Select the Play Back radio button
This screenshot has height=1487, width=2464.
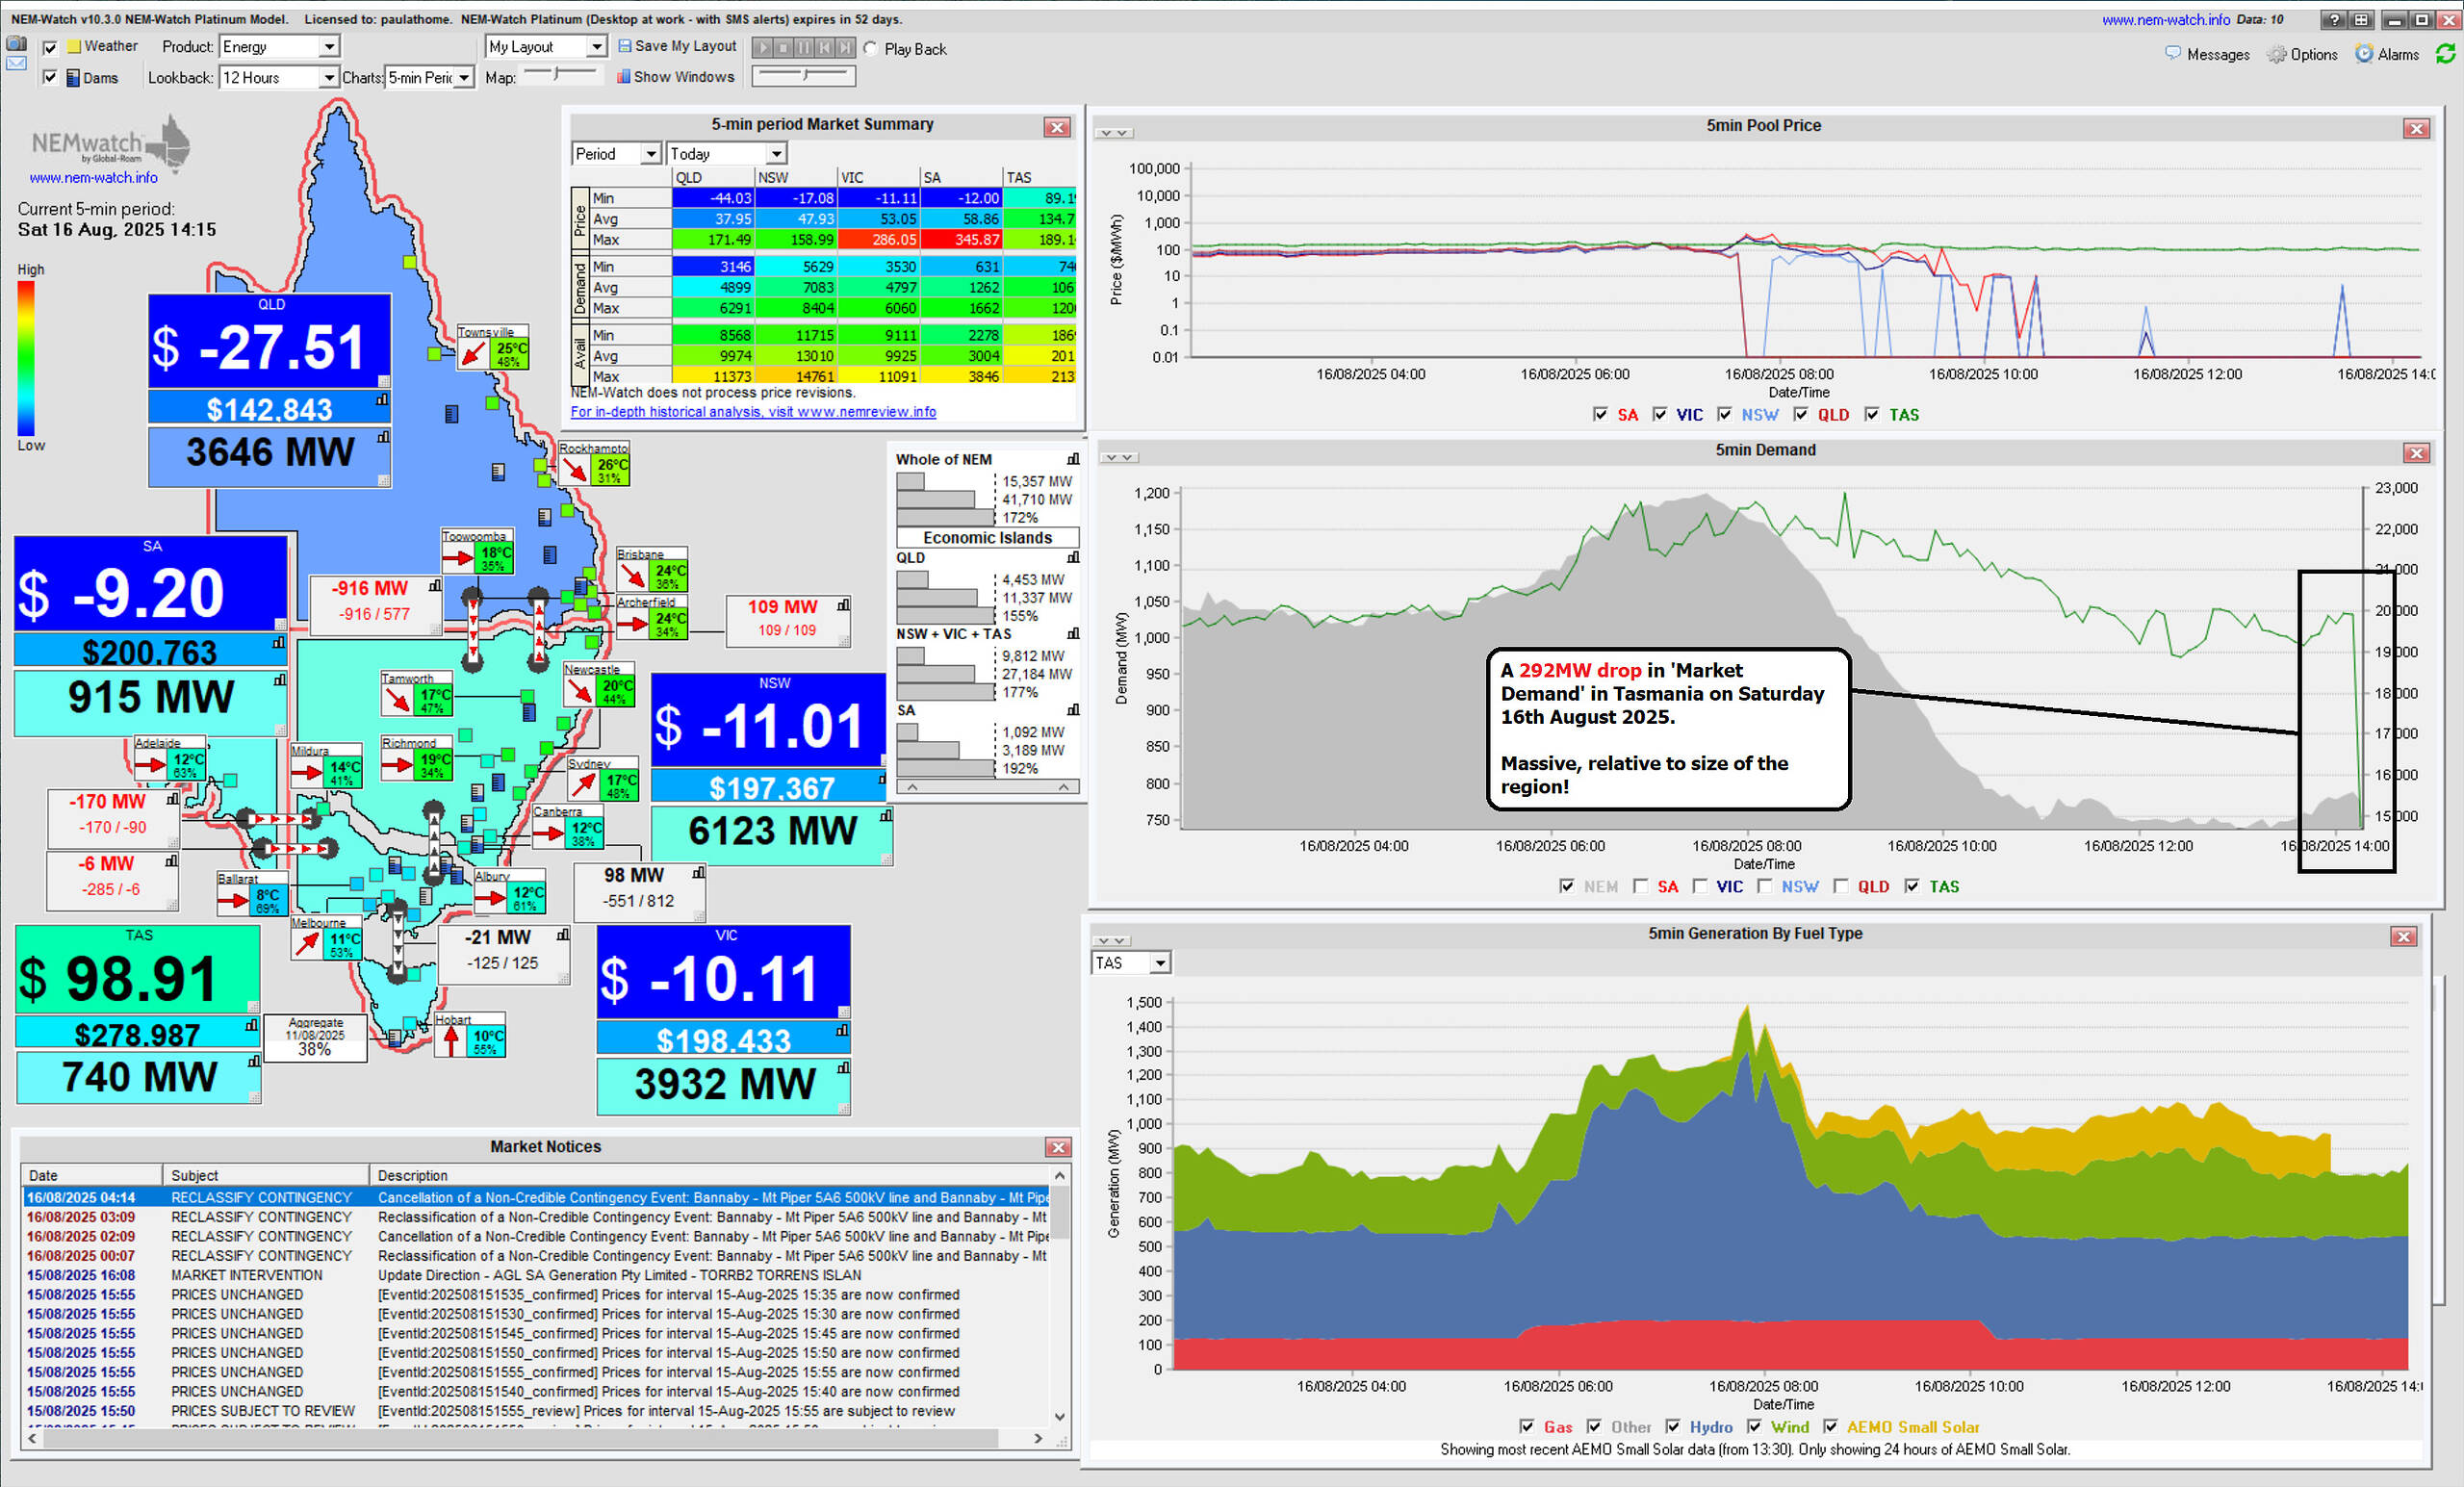click(871, 48)
